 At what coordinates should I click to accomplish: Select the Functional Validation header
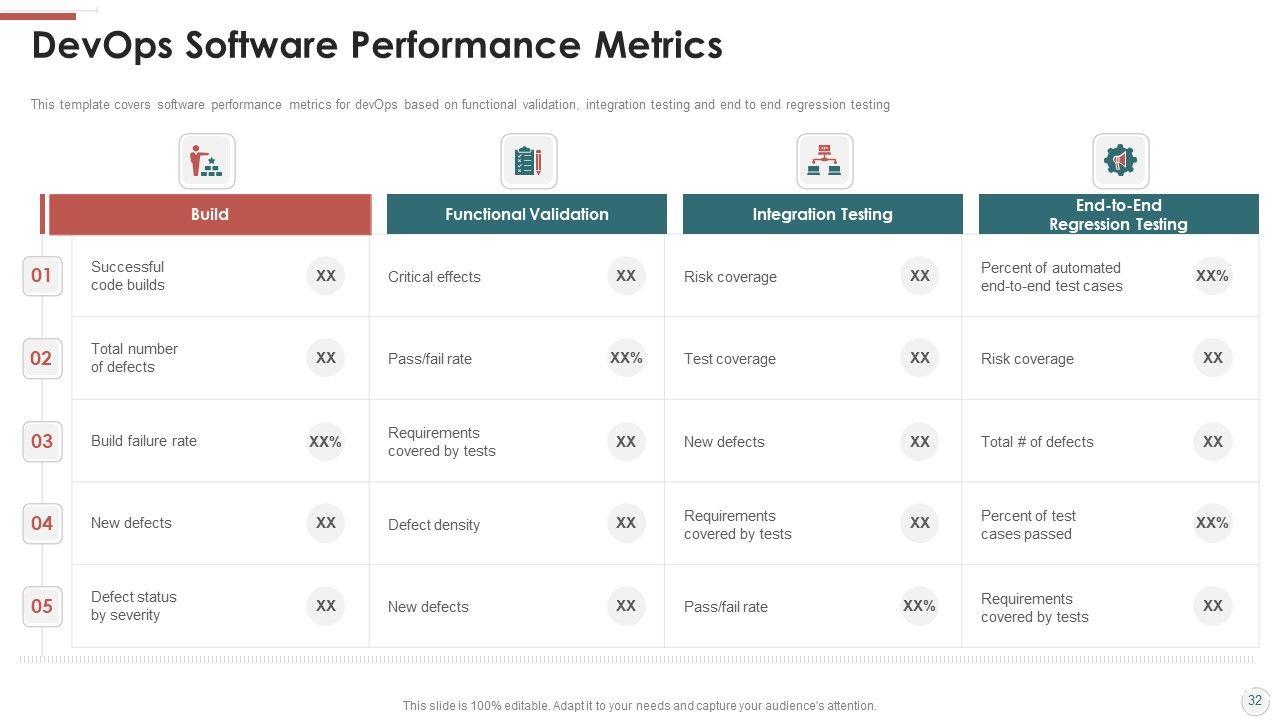click(x=526, y=214)
